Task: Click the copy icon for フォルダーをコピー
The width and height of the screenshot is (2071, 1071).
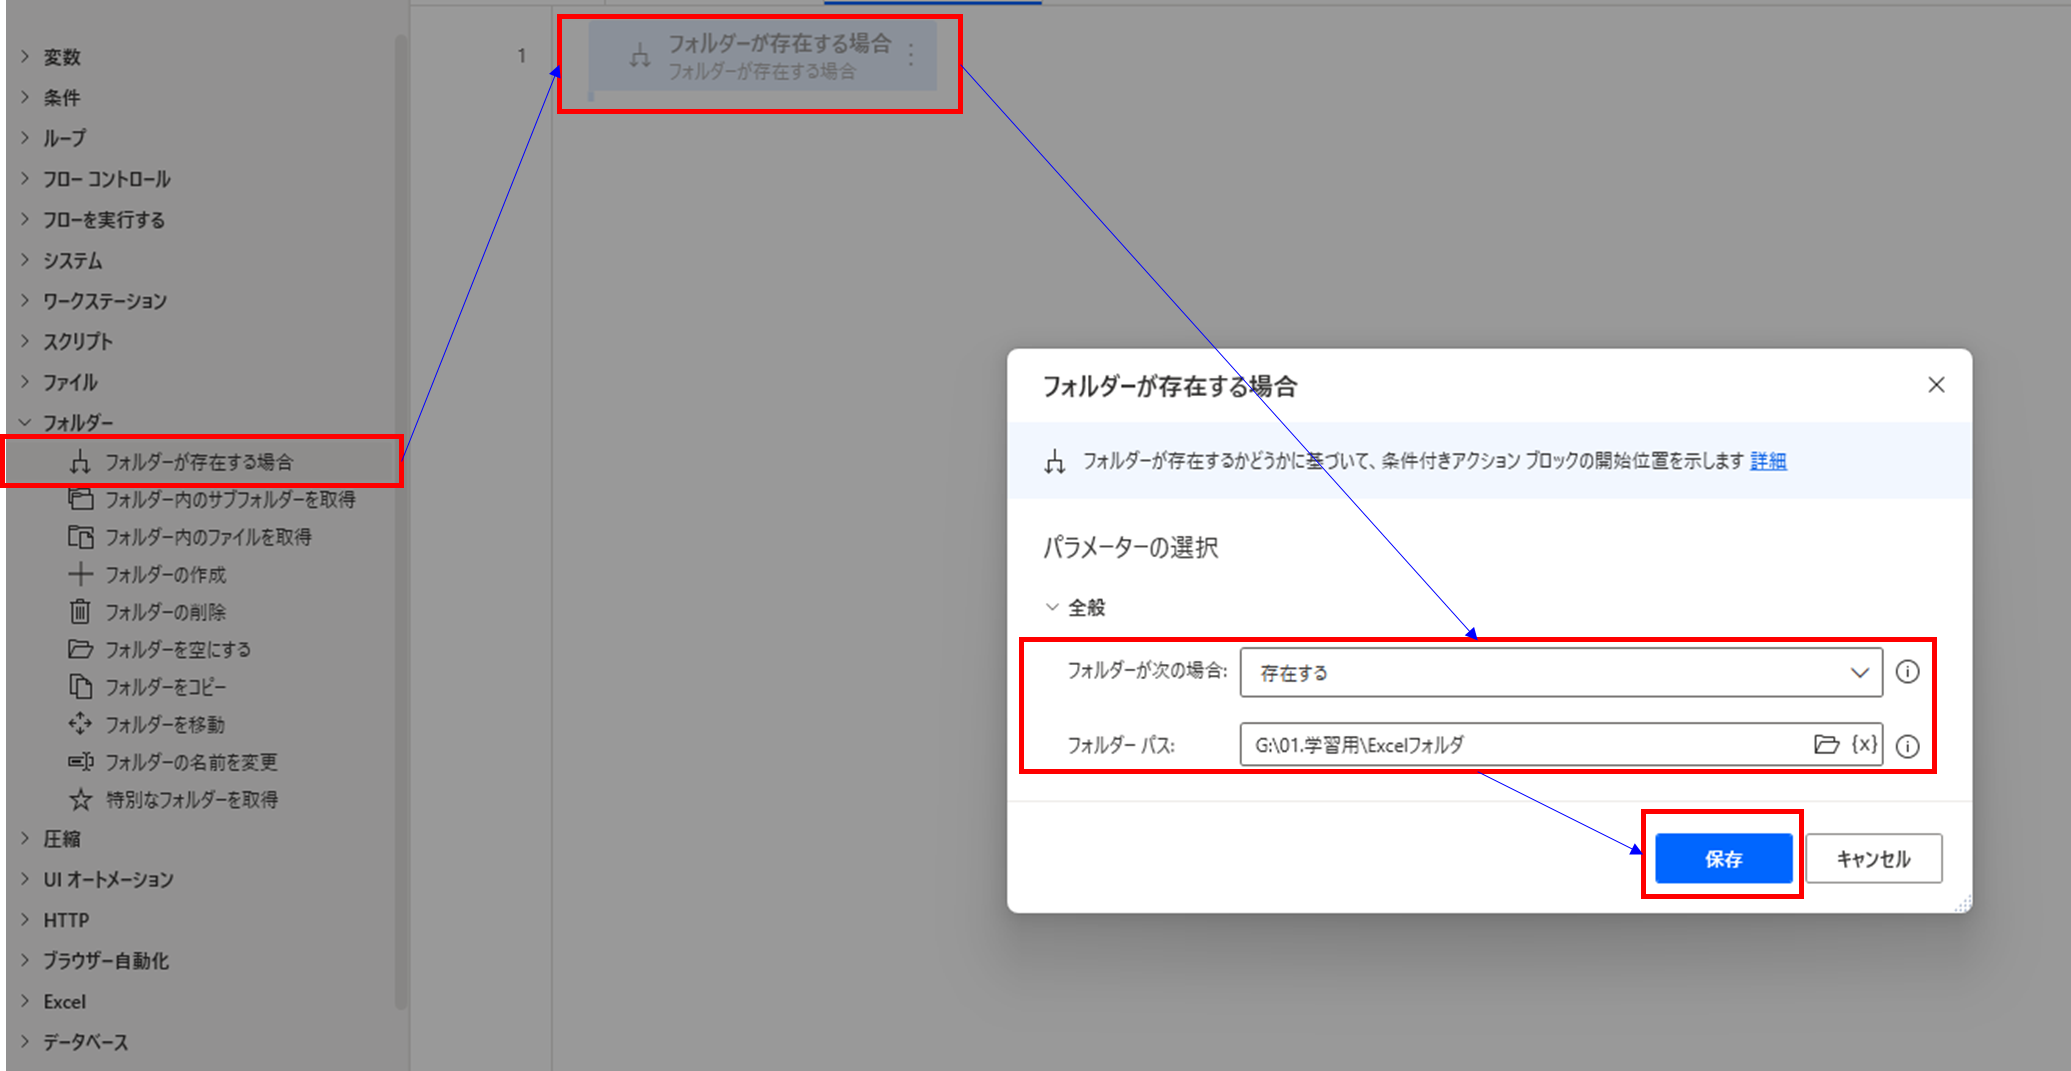Action: [80, 686]
